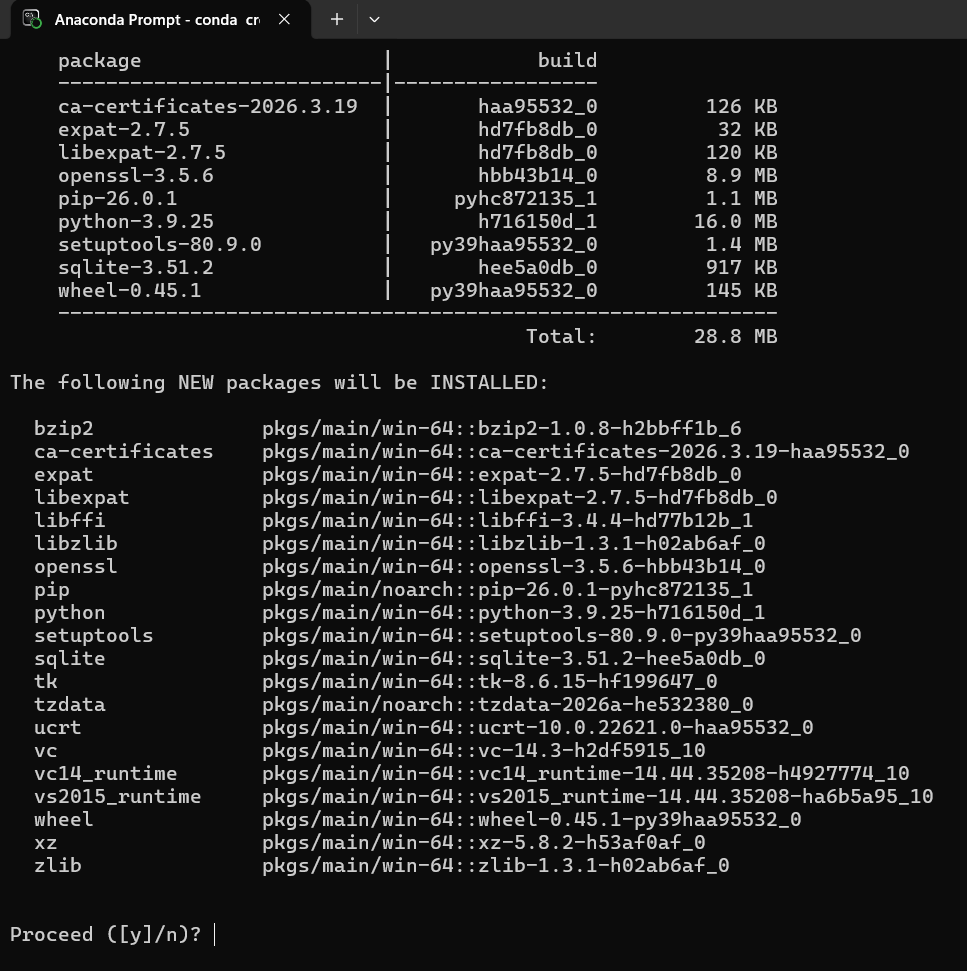Image resolution: width=967 pixels, height=971 pixels.
Task: Click the ca-certificates-2026.3.19 table entry
Action: coord(207,106)
